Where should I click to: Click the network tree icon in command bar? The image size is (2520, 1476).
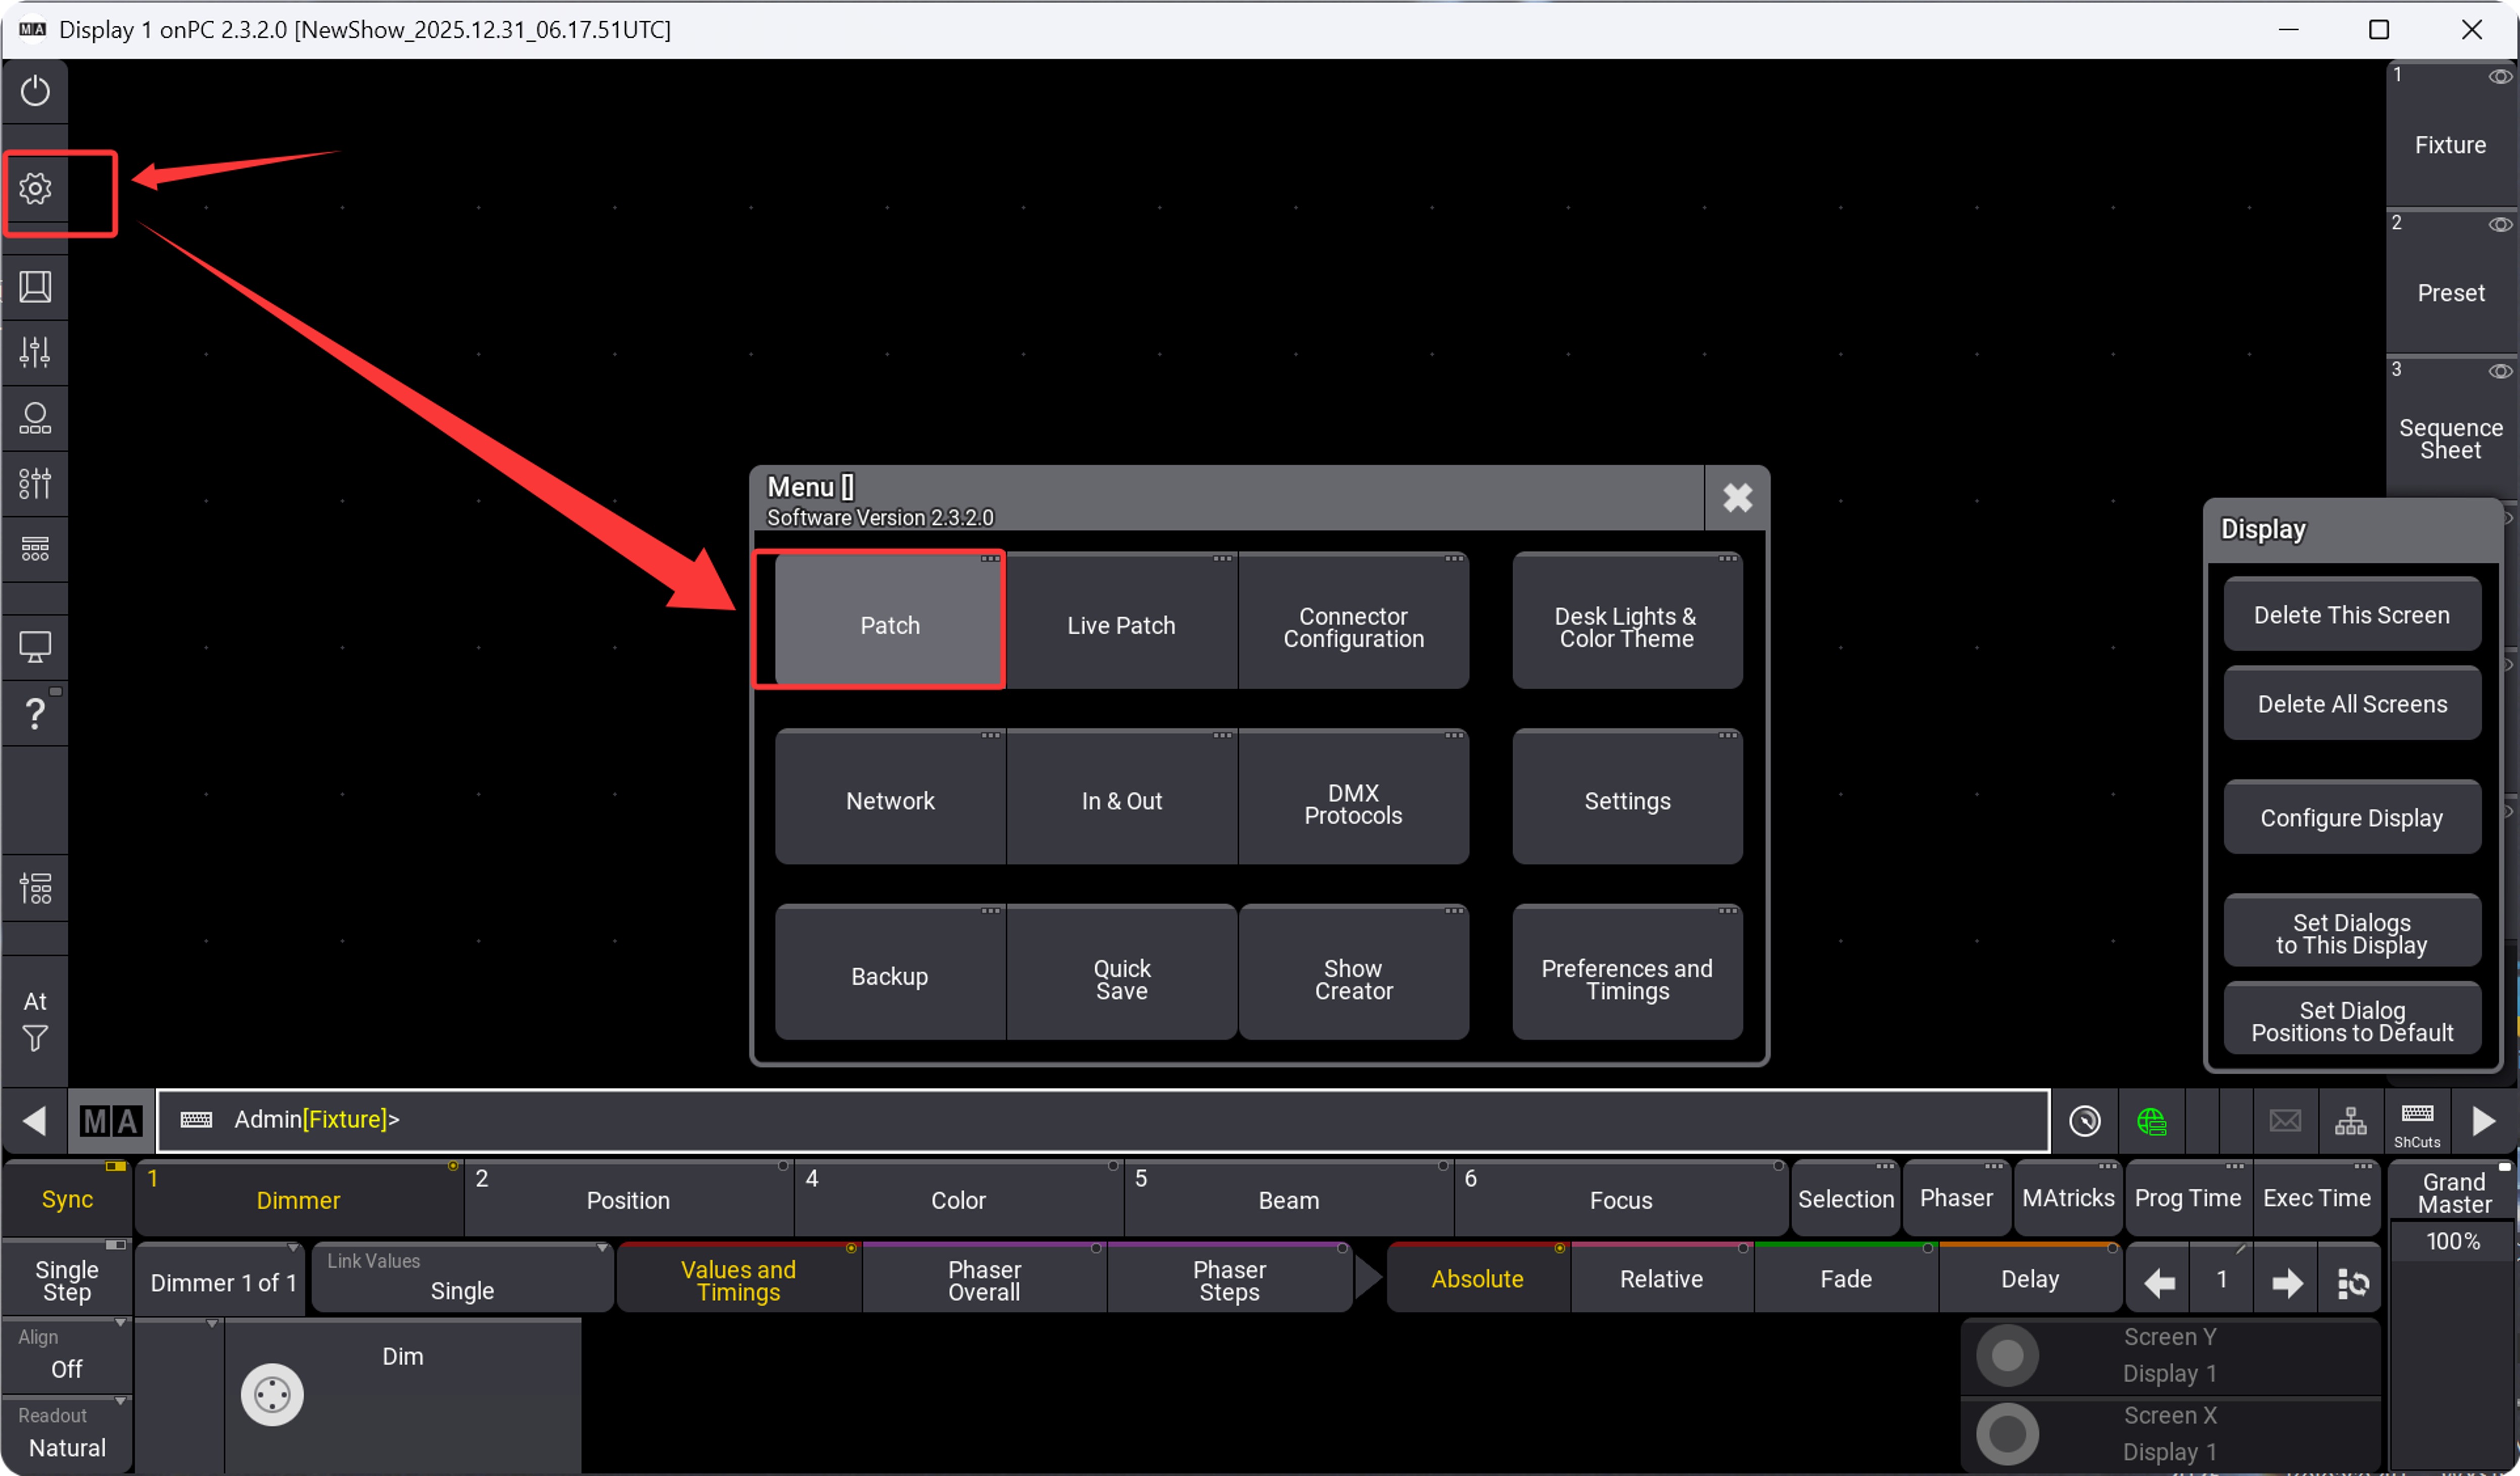point(2350,1121)
